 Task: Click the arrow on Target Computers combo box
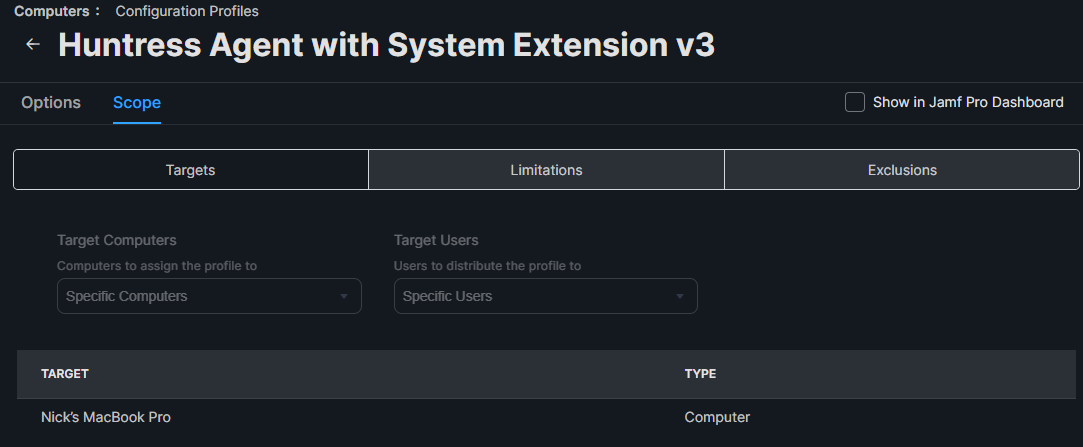[343, 296]
